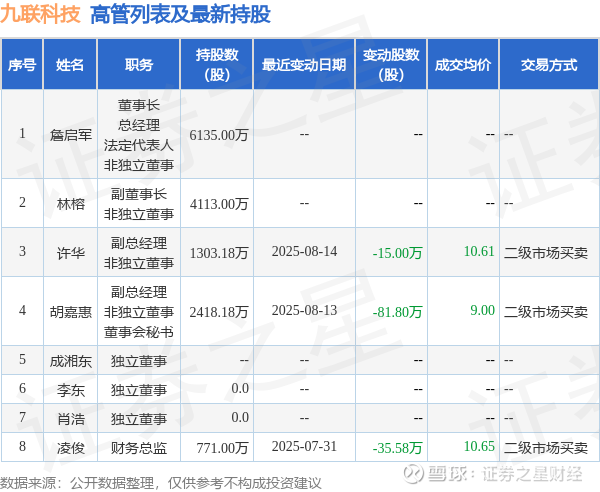Click the 数据来源 disclaimer text
The width and height of the screenshot is (600, 492).
[161, 483]
